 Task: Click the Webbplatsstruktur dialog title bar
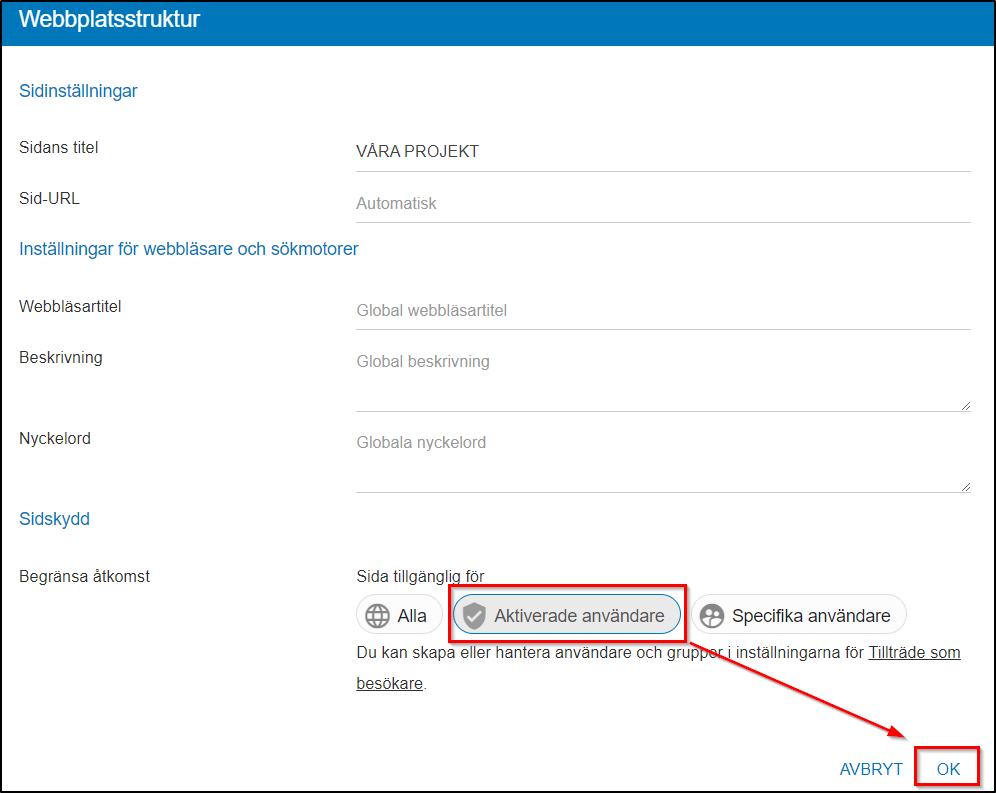point(498,20)
